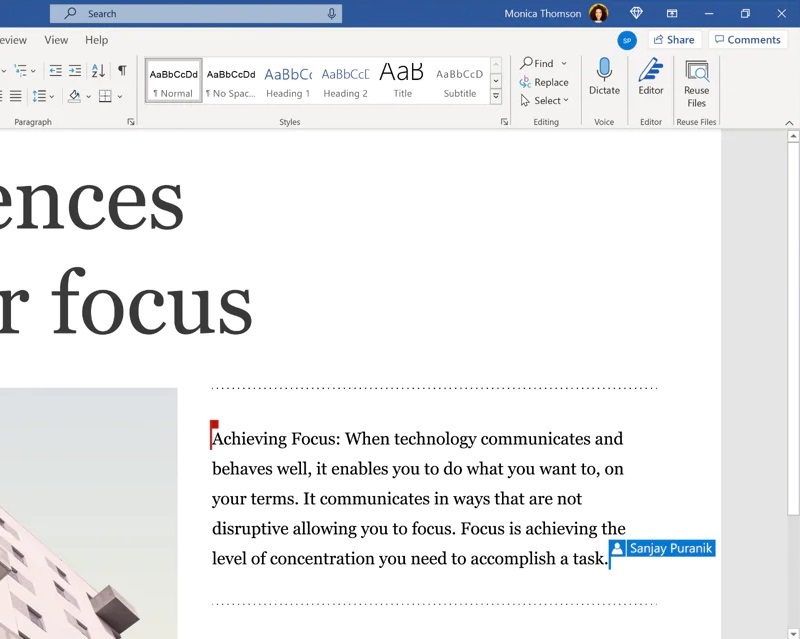800x639 pixels.
Task: Toggle paragraph formatting marks display
Action: click(x=122, y=71)
